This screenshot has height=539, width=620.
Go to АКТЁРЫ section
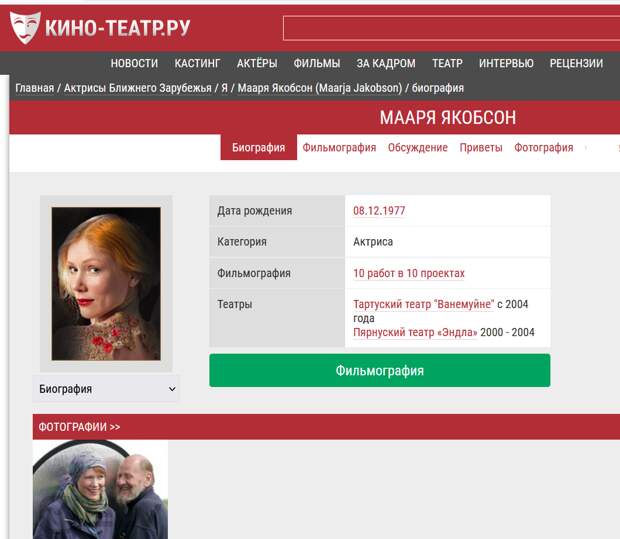[257, 63]
